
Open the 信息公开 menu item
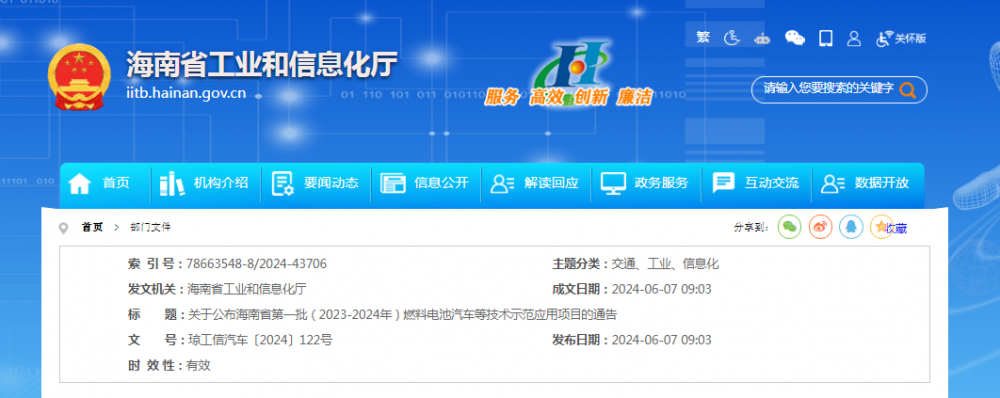425,184
